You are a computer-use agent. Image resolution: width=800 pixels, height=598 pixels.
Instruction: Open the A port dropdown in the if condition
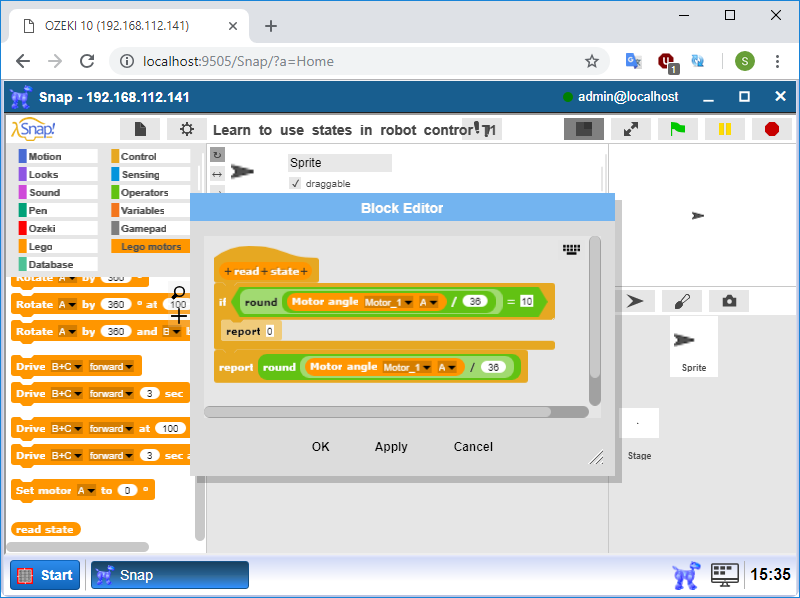(428, 303)
